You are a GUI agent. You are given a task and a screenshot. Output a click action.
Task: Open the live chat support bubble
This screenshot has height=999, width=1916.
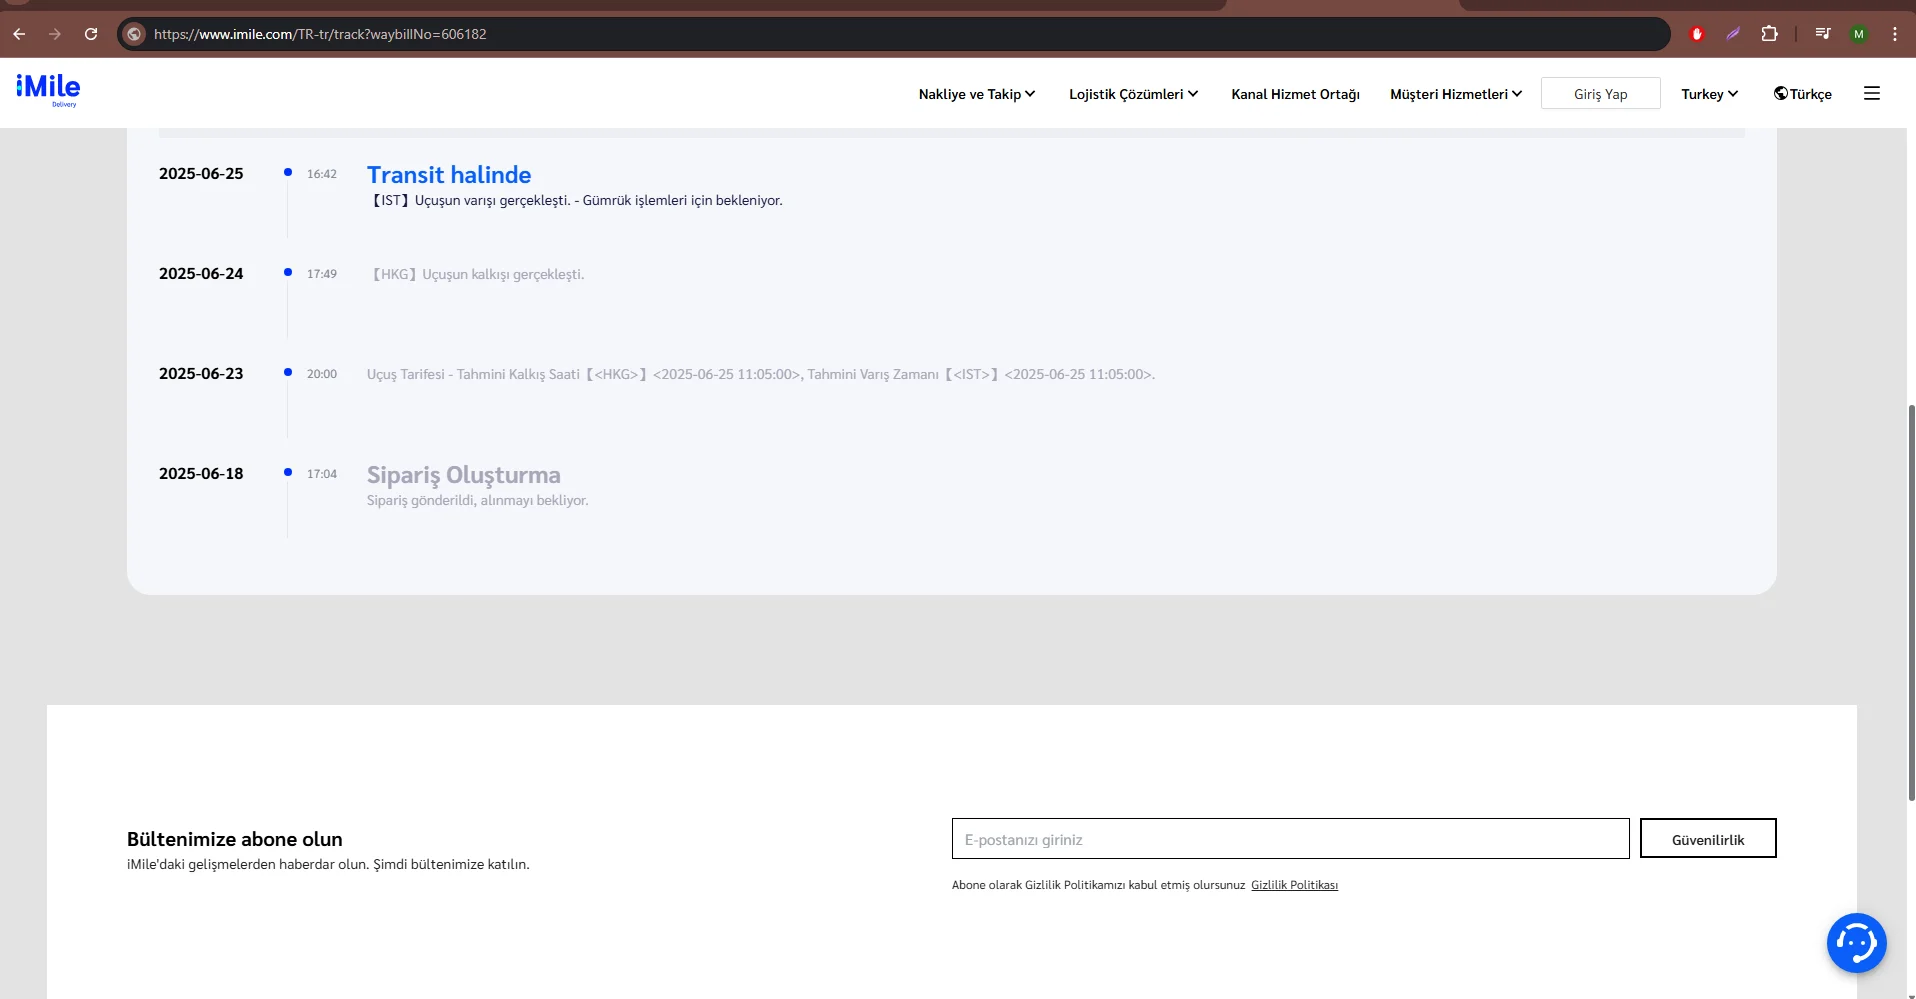click(x=1856, y=942)
